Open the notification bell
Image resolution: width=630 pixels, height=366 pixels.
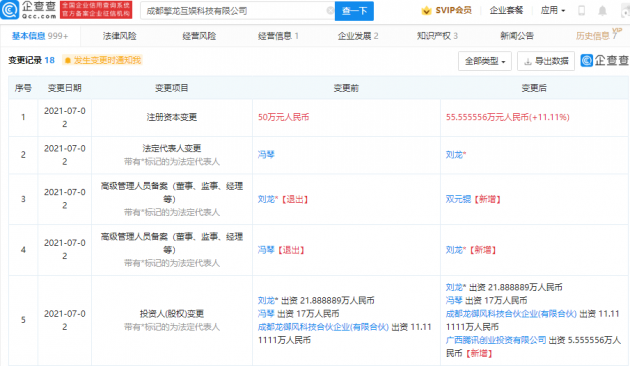(x=602, y=11)
